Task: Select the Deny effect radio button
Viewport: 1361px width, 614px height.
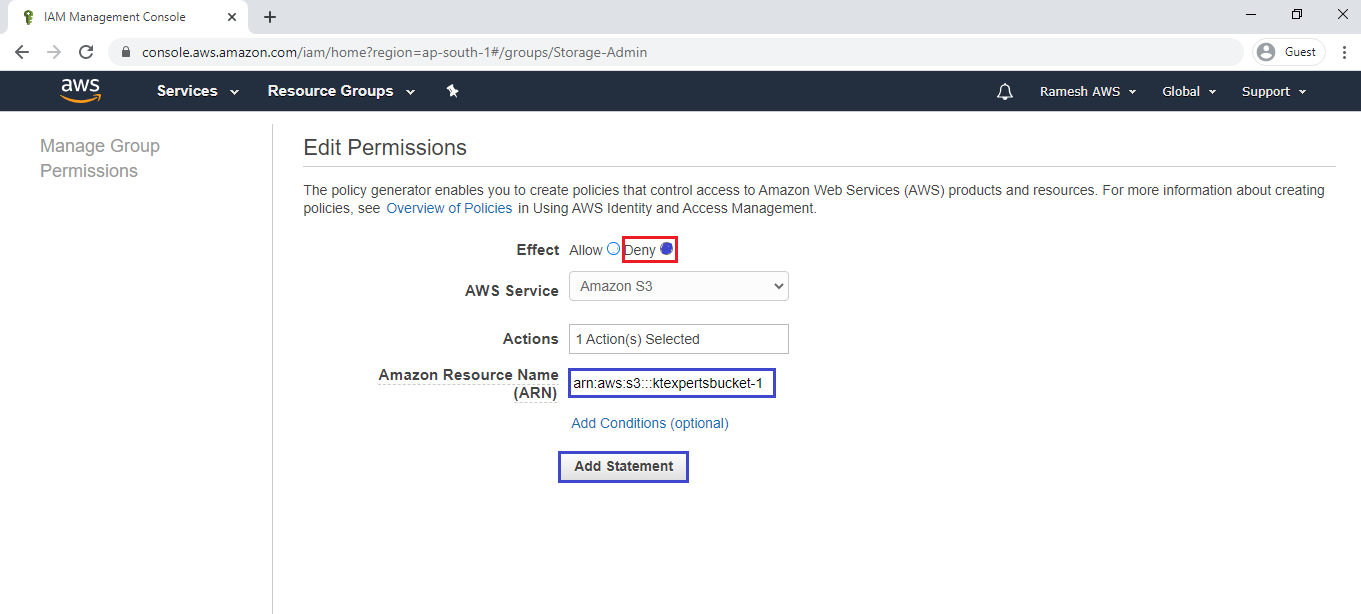Action: coord(667,249)
